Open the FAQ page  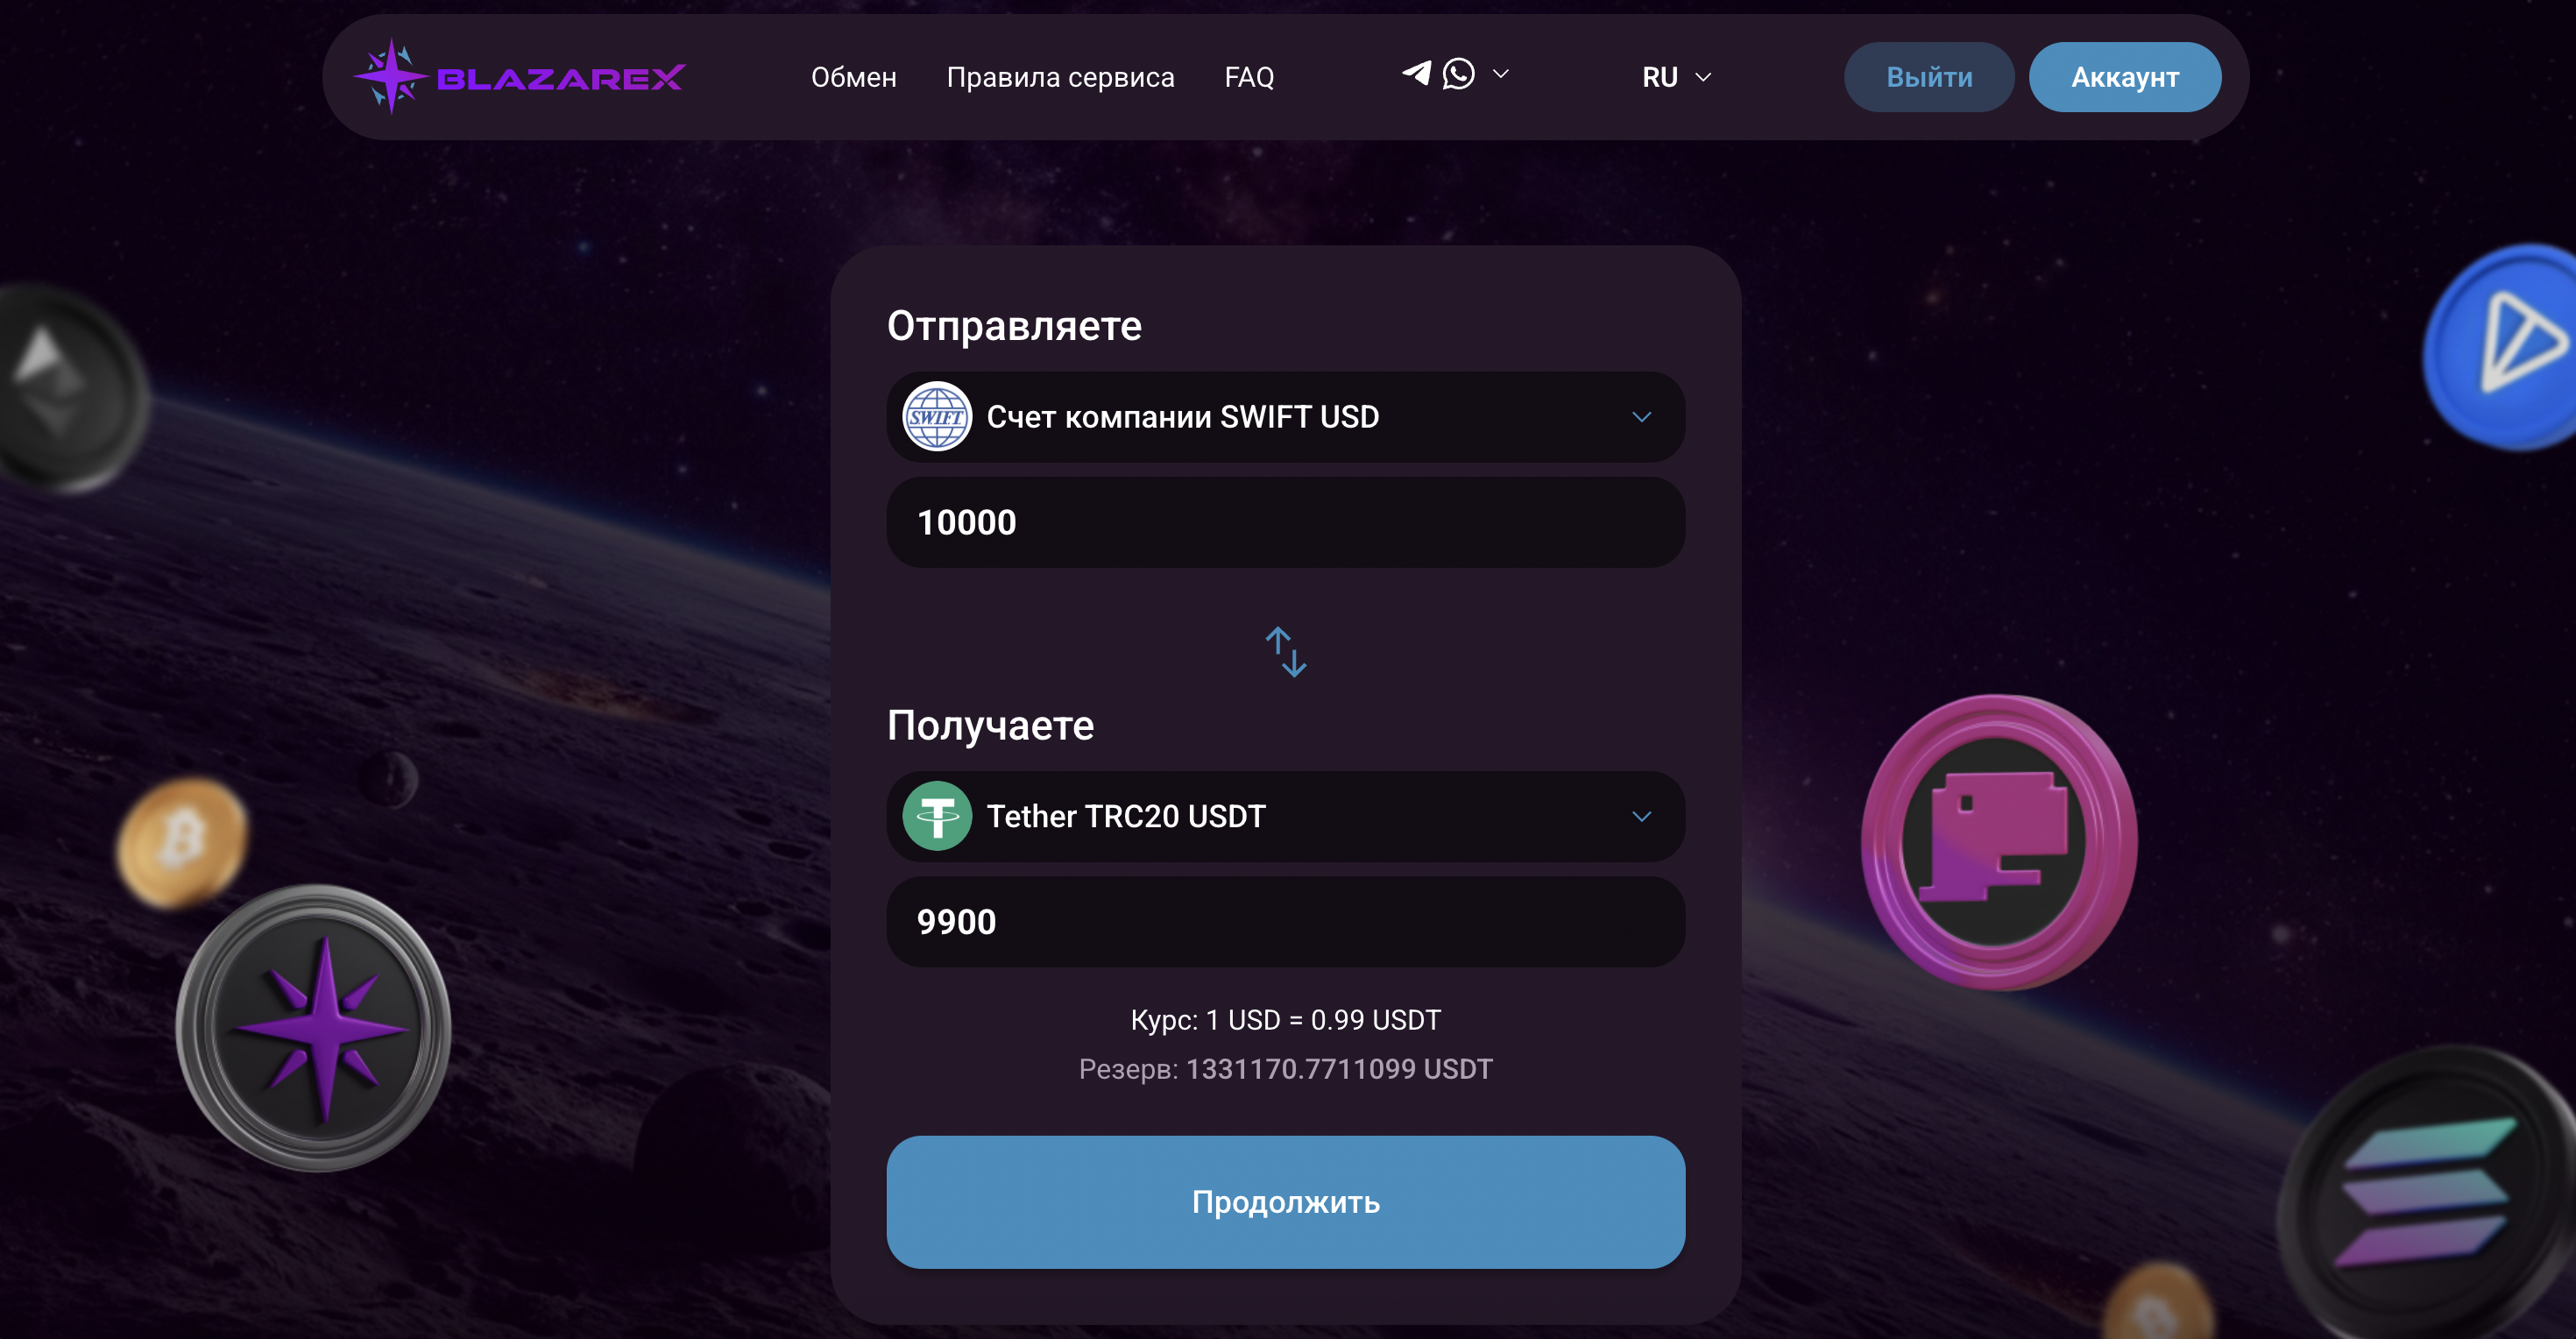click(x=1249, y=77)
